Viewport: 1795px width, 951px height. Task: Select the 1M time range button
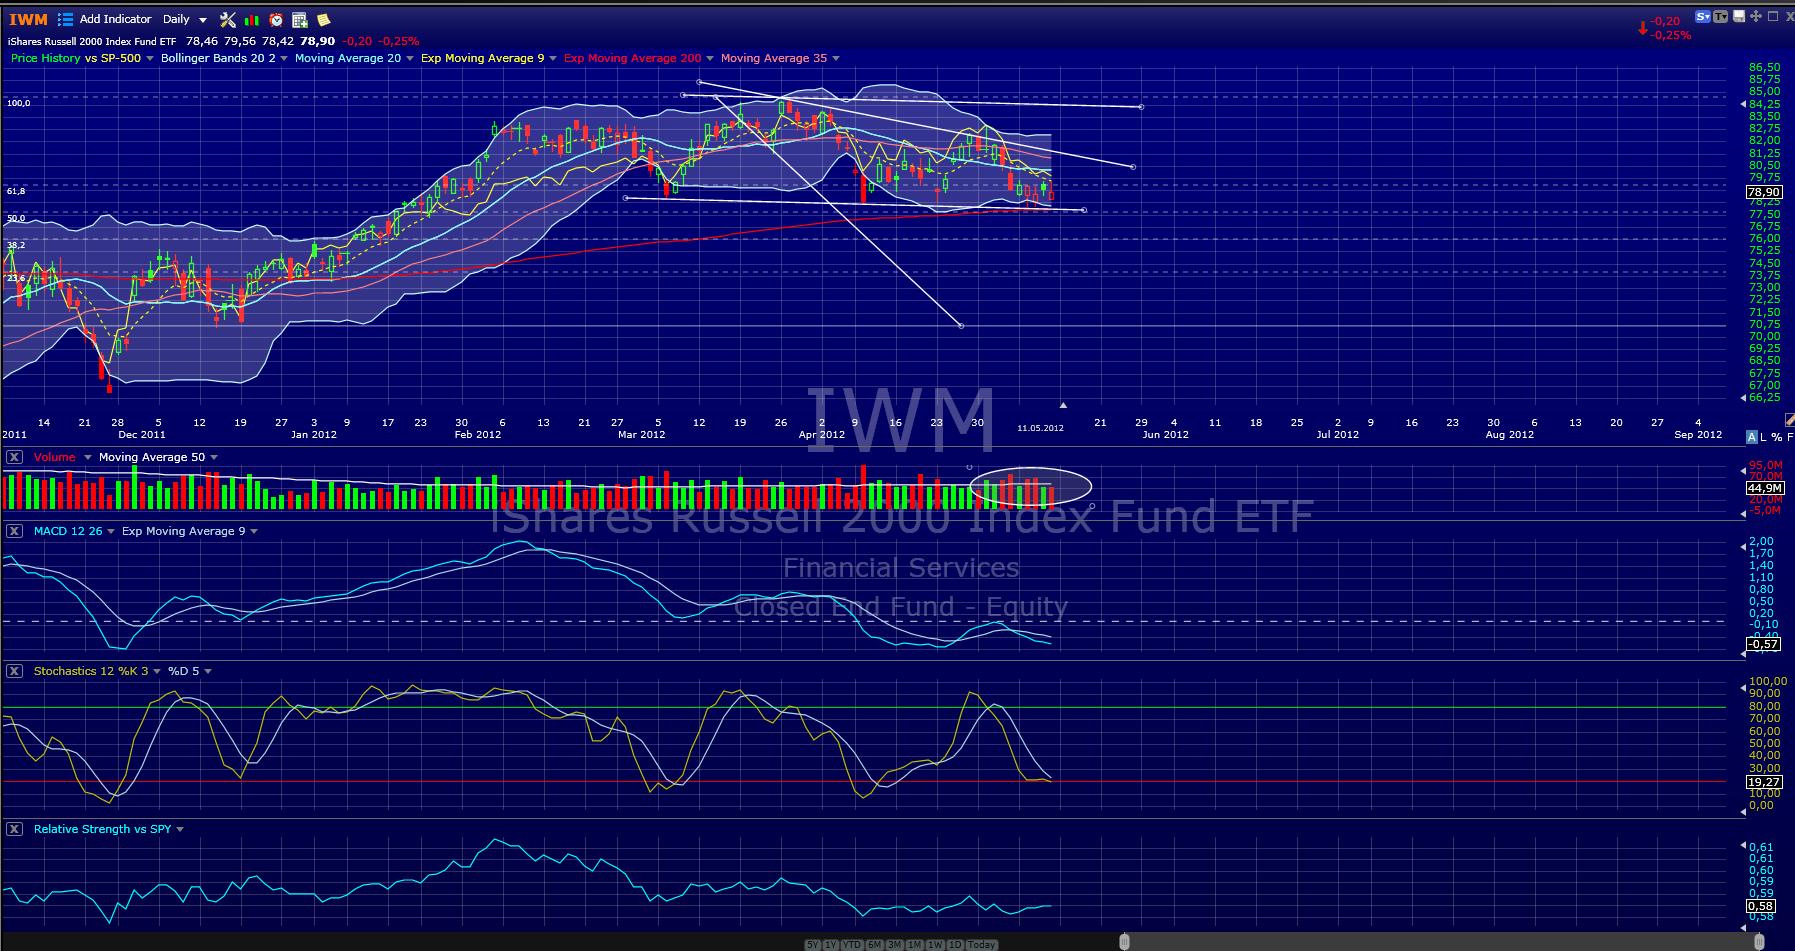click(x=915, y=945)
